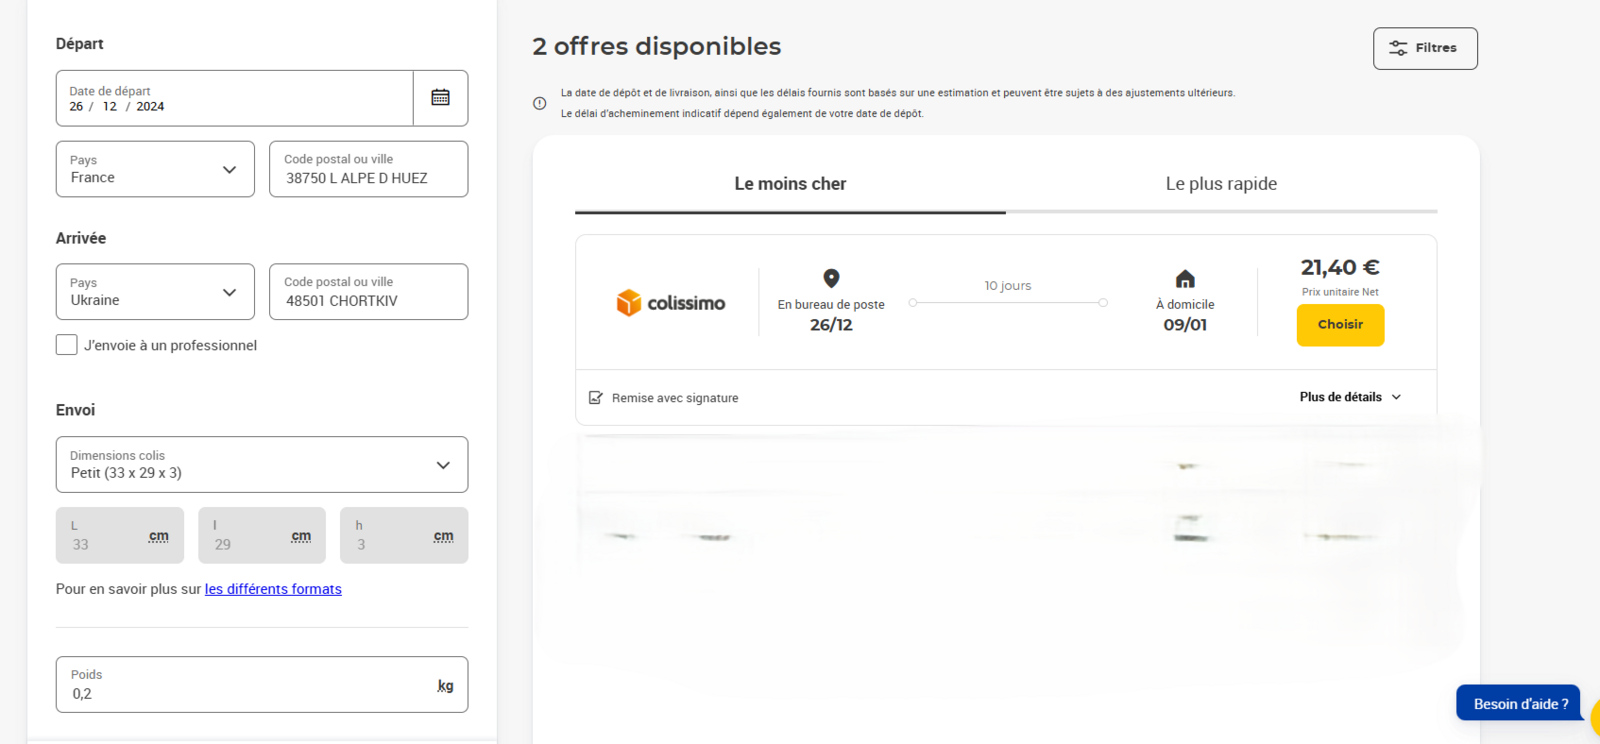Viewport: 1600px width, 744px height.
Task: Open the departure country dropdown showing France
Action: click(x=155, y=169)
